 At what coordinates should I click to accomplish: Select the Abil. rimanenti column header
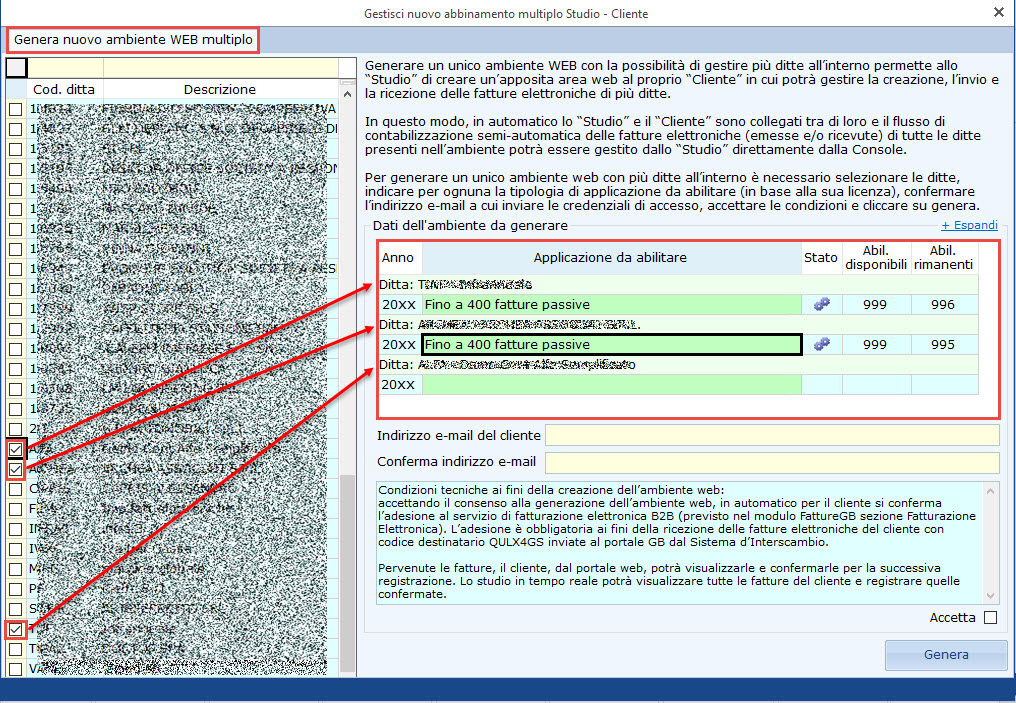tap(943, 258)
